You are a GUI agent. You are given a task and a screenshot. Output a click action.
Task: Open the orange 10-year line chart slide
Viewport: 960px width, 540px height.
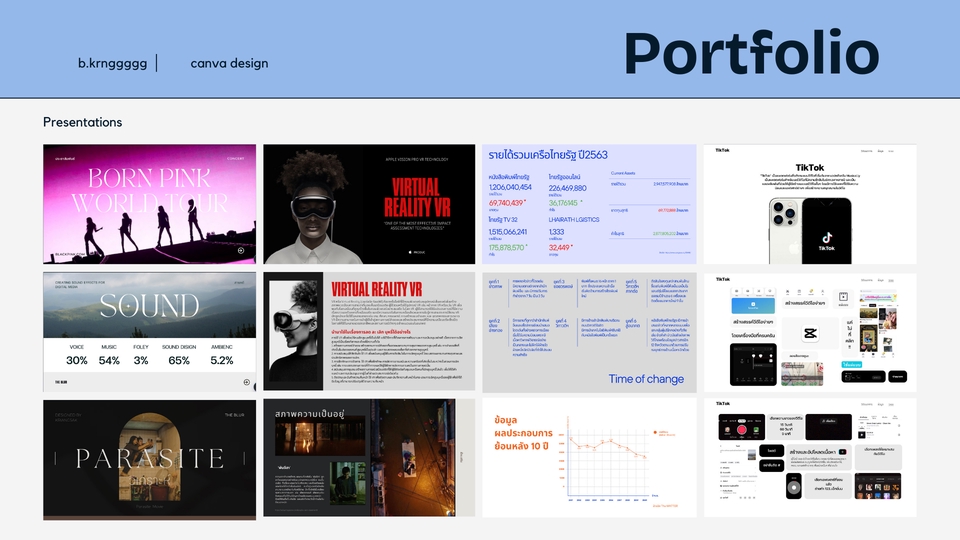pyautogui.click(x=589, y=458)
